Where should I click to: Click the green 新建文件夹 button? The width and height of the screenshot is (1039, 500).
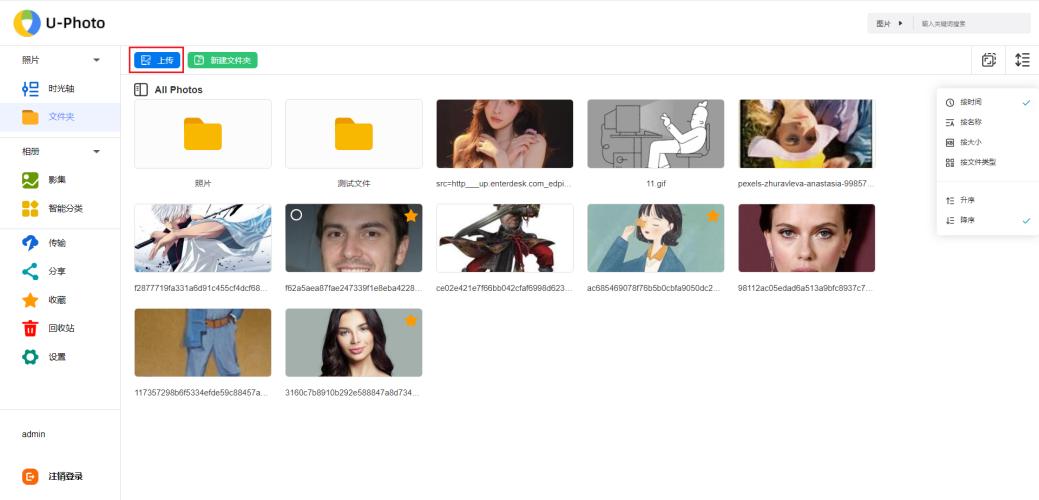222,60
